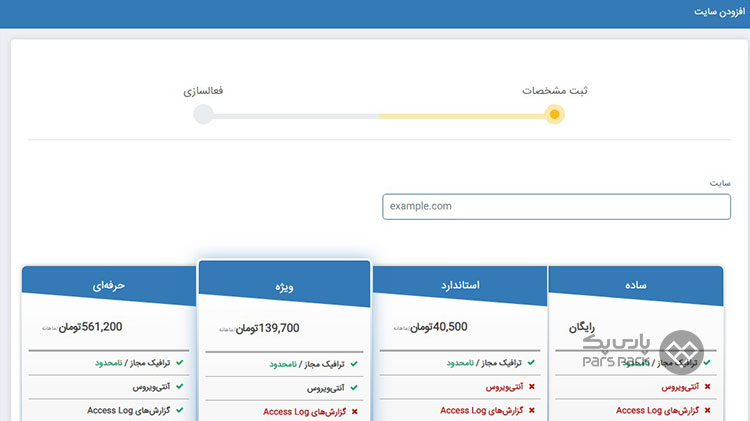
Task: Click red cross beside آنتی‌ویروس in ساده plan
Action: coord(707,387)
